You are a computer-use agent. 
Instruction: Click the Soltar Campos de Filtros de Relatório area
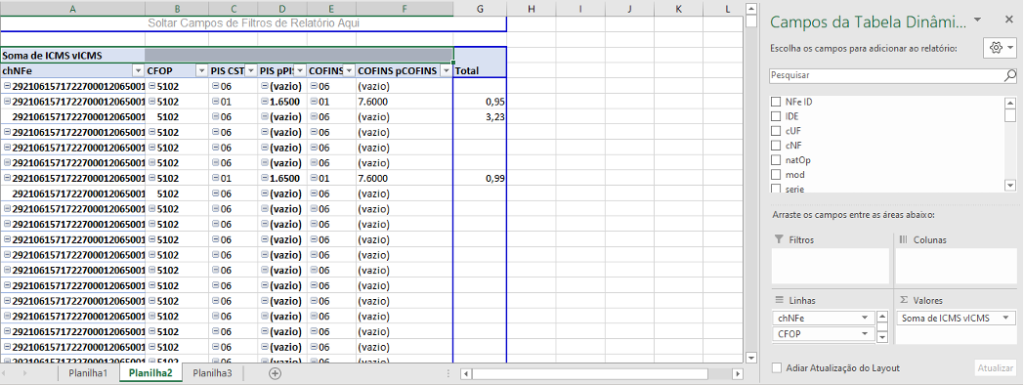pyautogui.click(x=253, y=23)
